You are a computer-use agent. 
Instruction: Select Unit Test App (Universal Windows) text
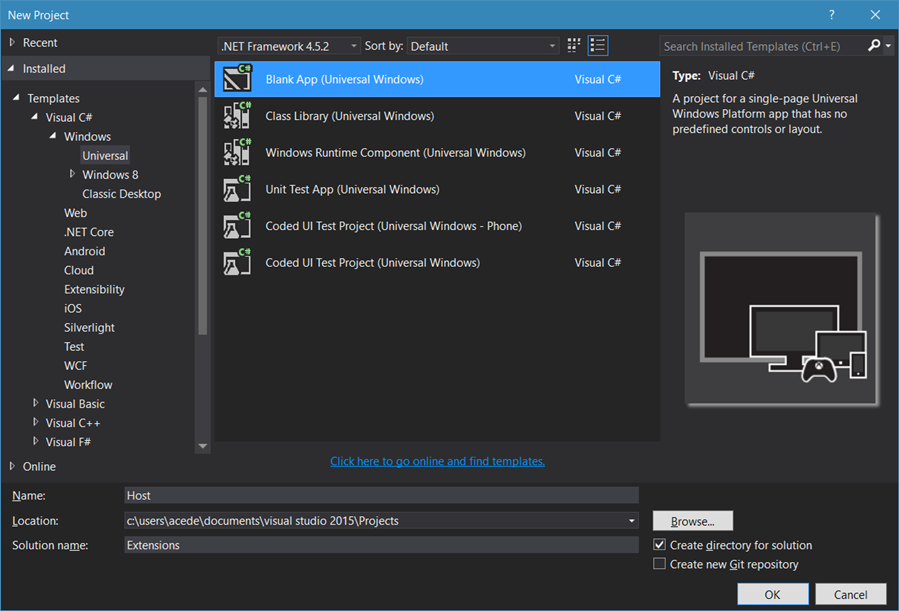pyautogui.click(x=352, y=189)
